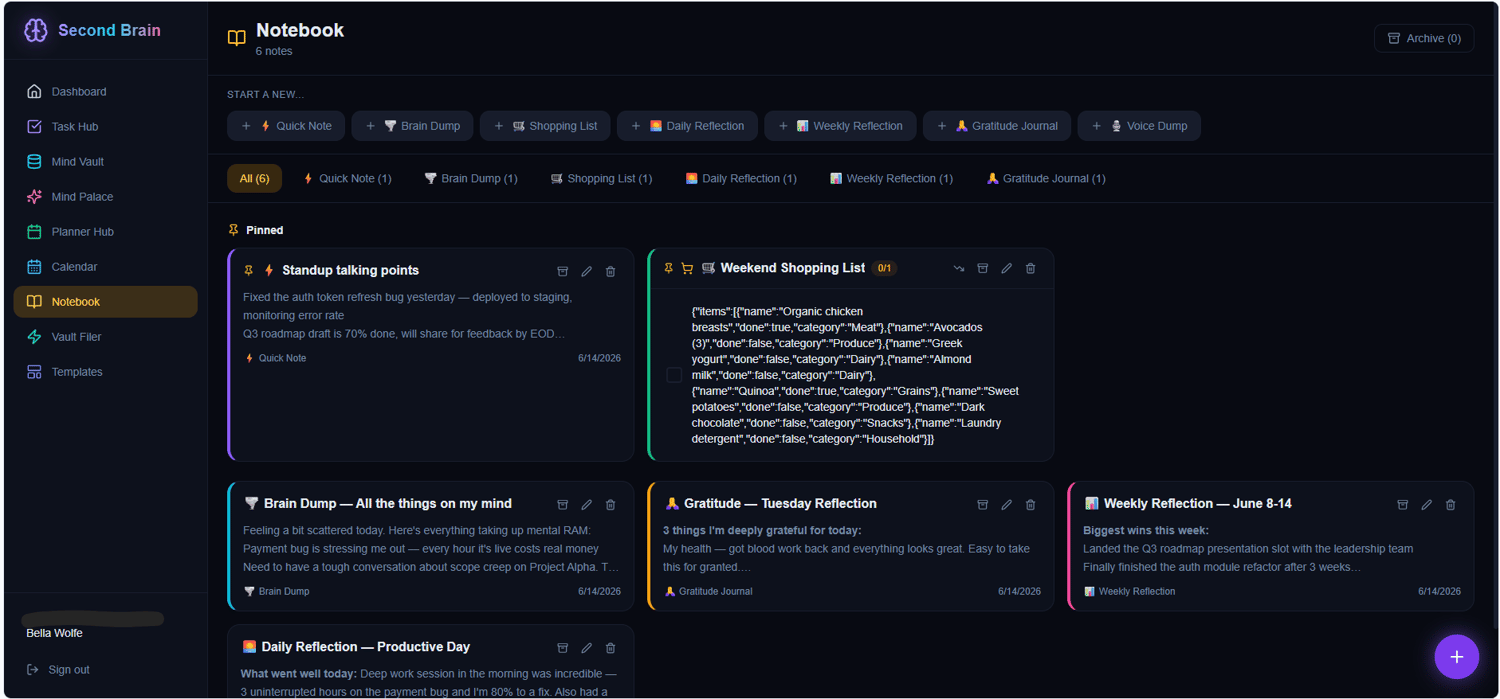Screen dimensions: 1500x699
Task: Edit the Daily Reflection Productive Day note
Action: click(x=587, y=648)
